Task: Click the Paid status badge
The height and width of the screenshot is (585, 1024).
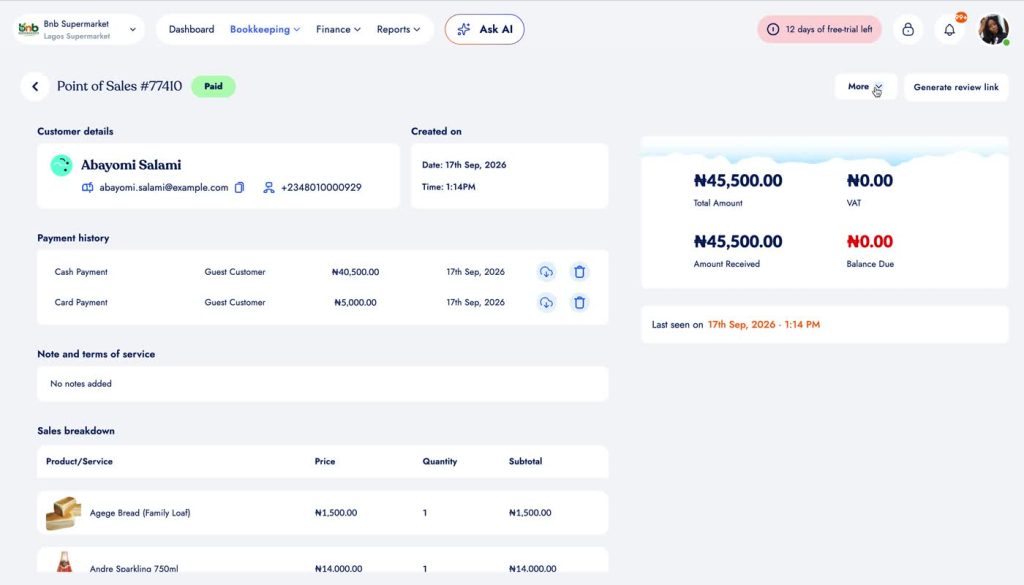Action: pos(214,86)
